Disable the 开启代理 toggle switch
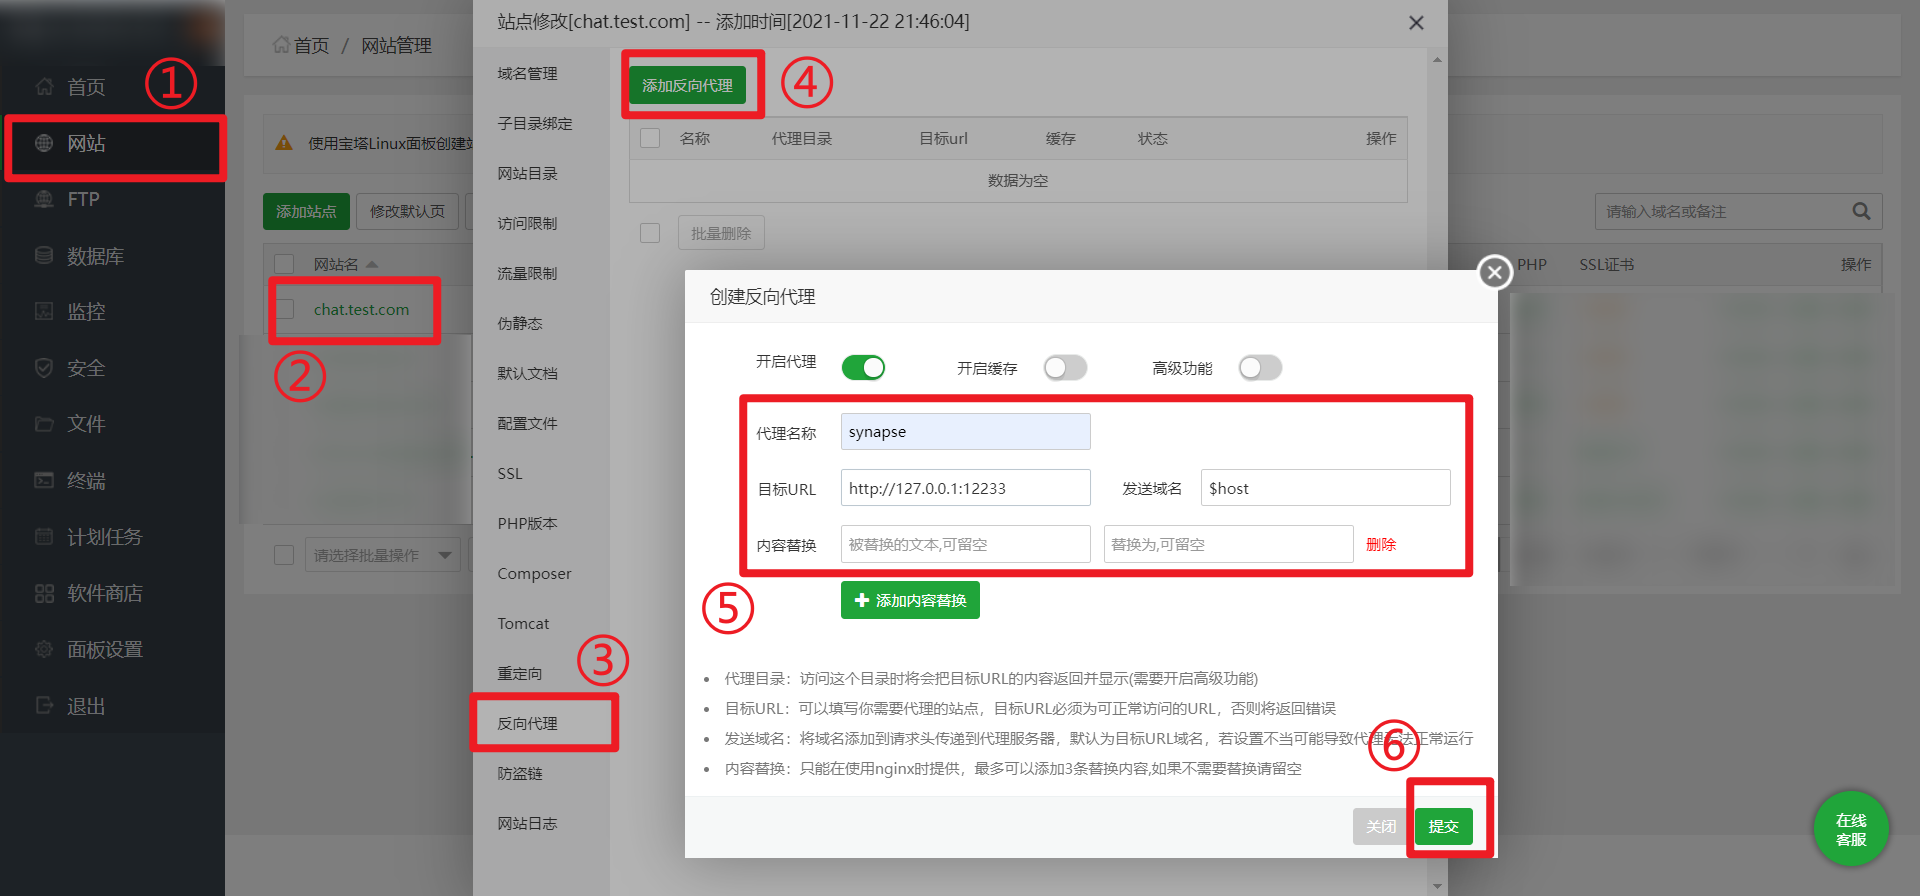Screen dimensions: 1920x896 click(863, 368)
